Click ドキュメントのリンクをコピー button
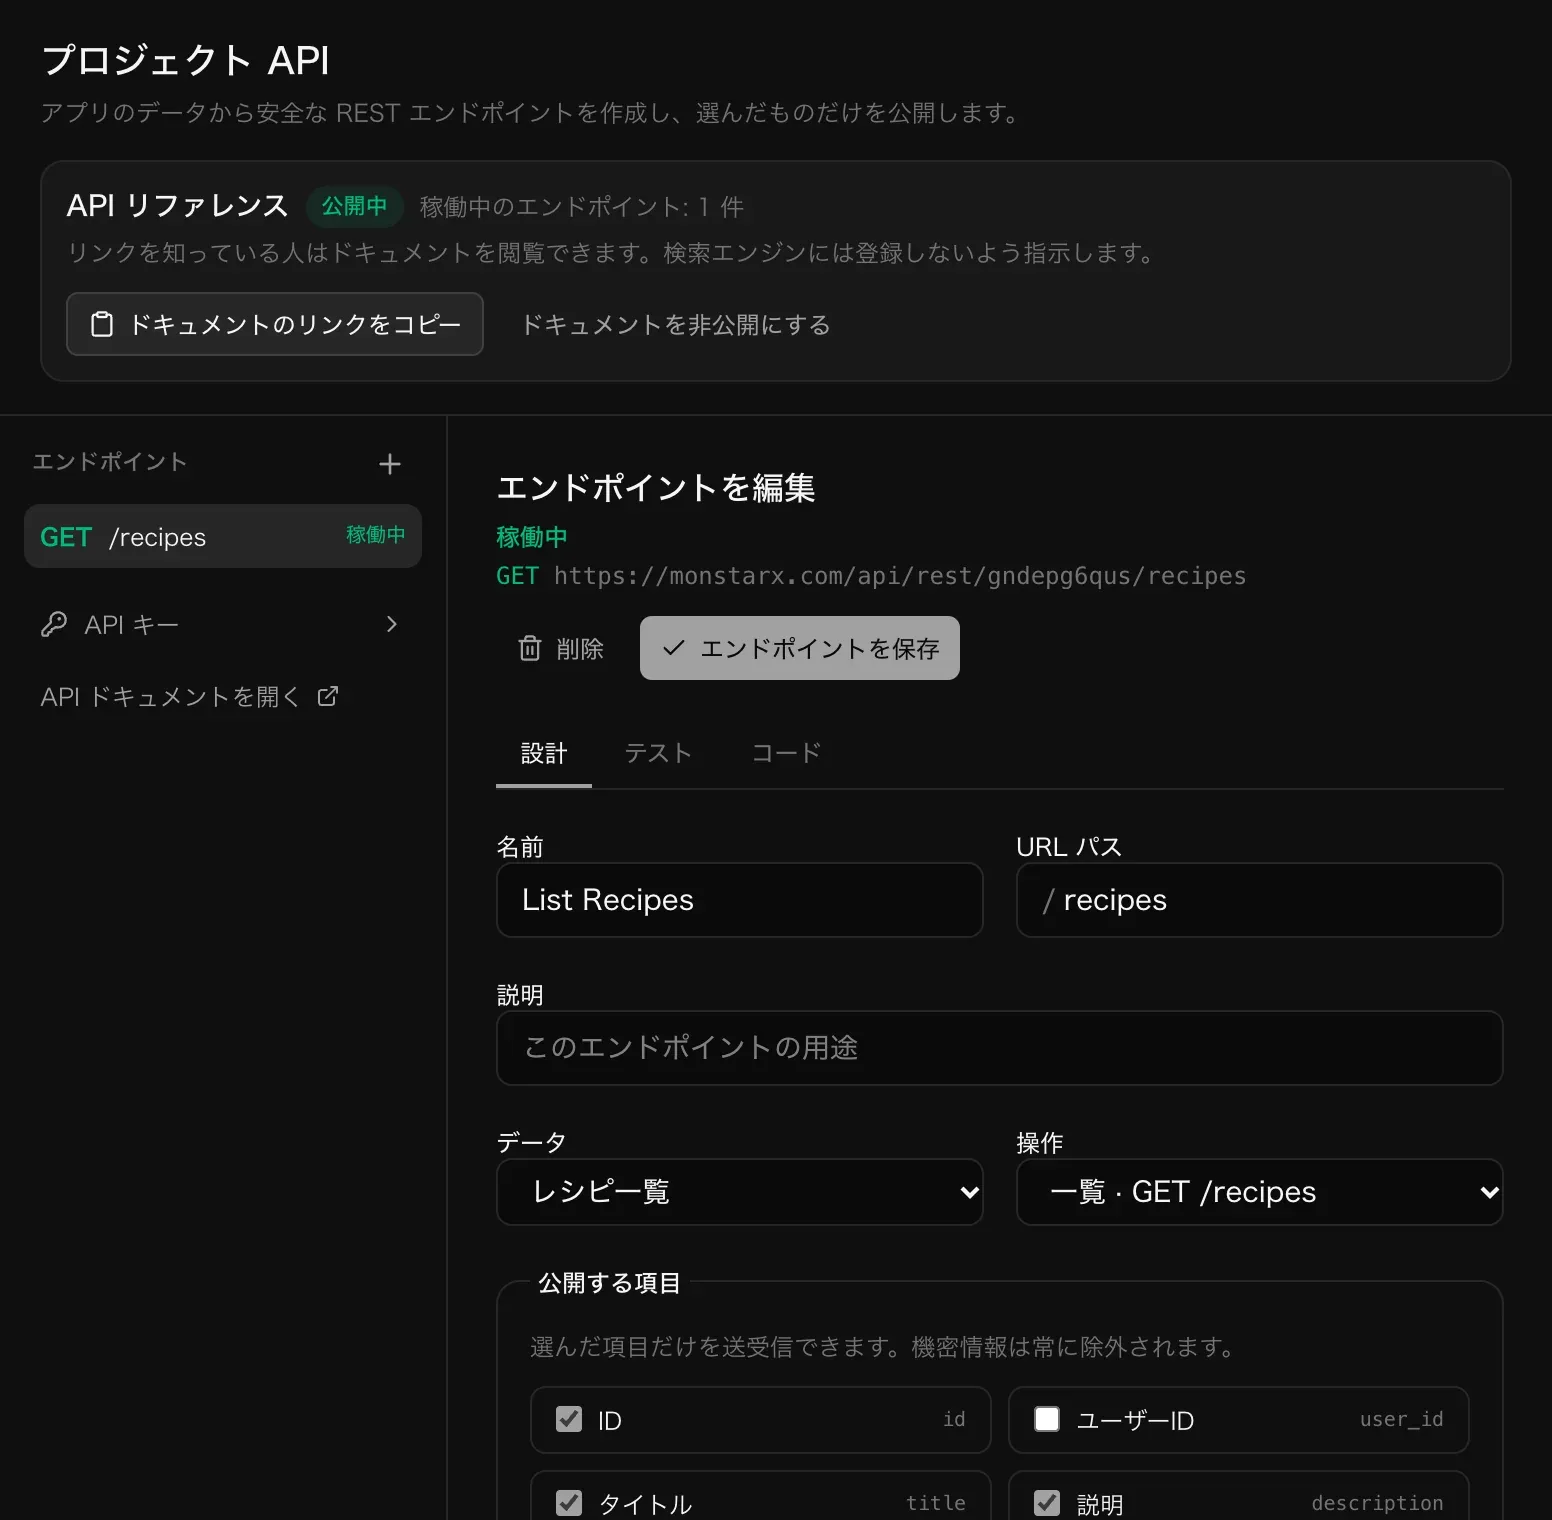 [x=275, y=324]
